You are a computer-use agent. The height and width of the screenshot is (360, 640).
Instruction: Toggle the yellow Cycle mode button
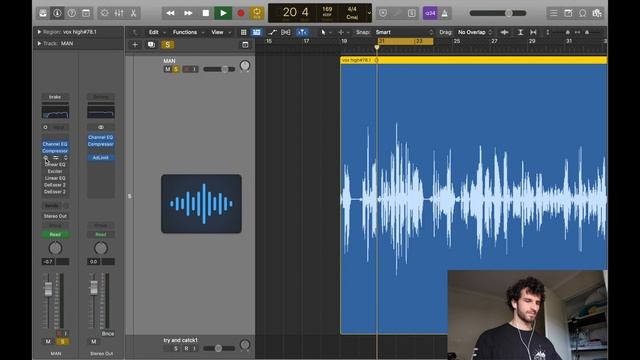point(257,13)
